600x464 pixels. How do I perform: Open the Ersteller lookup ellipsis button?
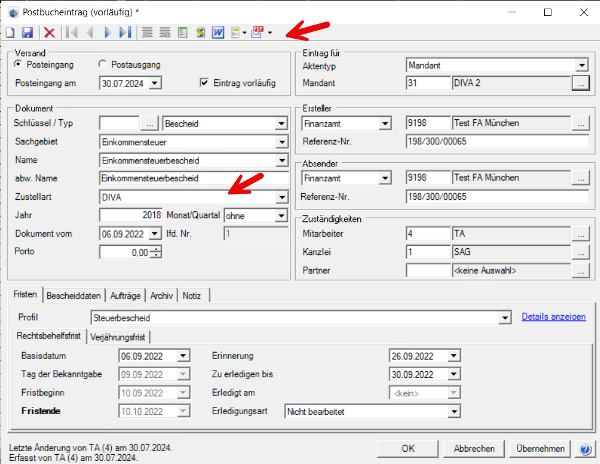pyautogui.click(x=580, y=123)
